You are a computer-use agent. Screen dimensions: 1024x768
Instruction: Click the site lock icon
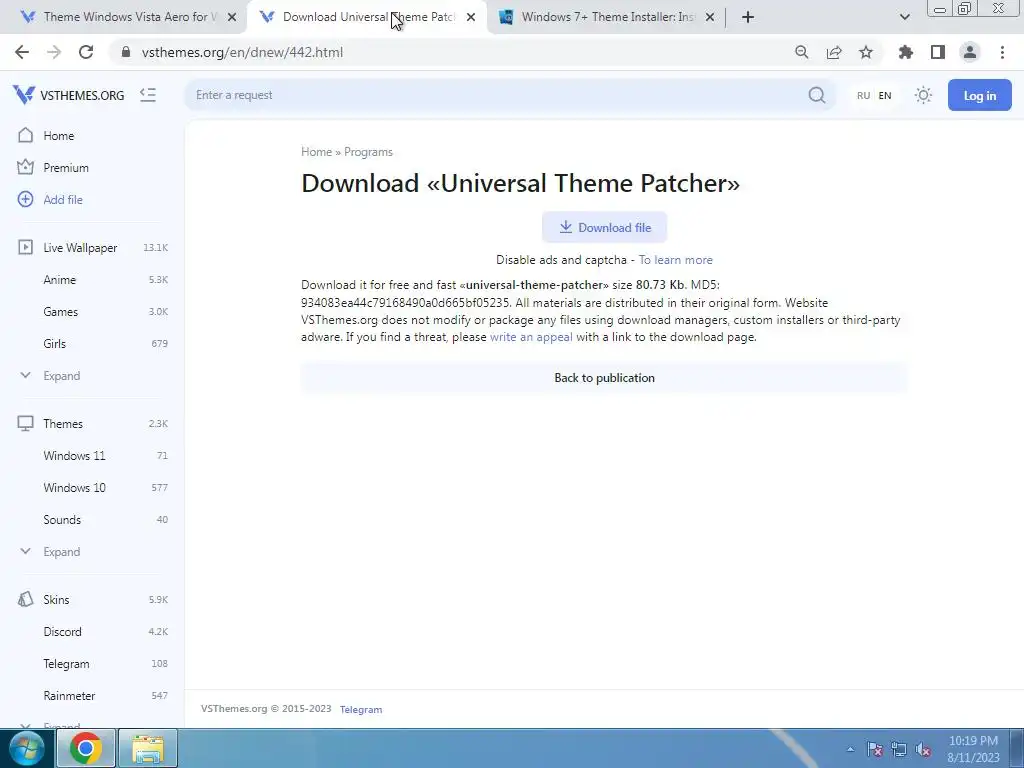pos(126,52)
